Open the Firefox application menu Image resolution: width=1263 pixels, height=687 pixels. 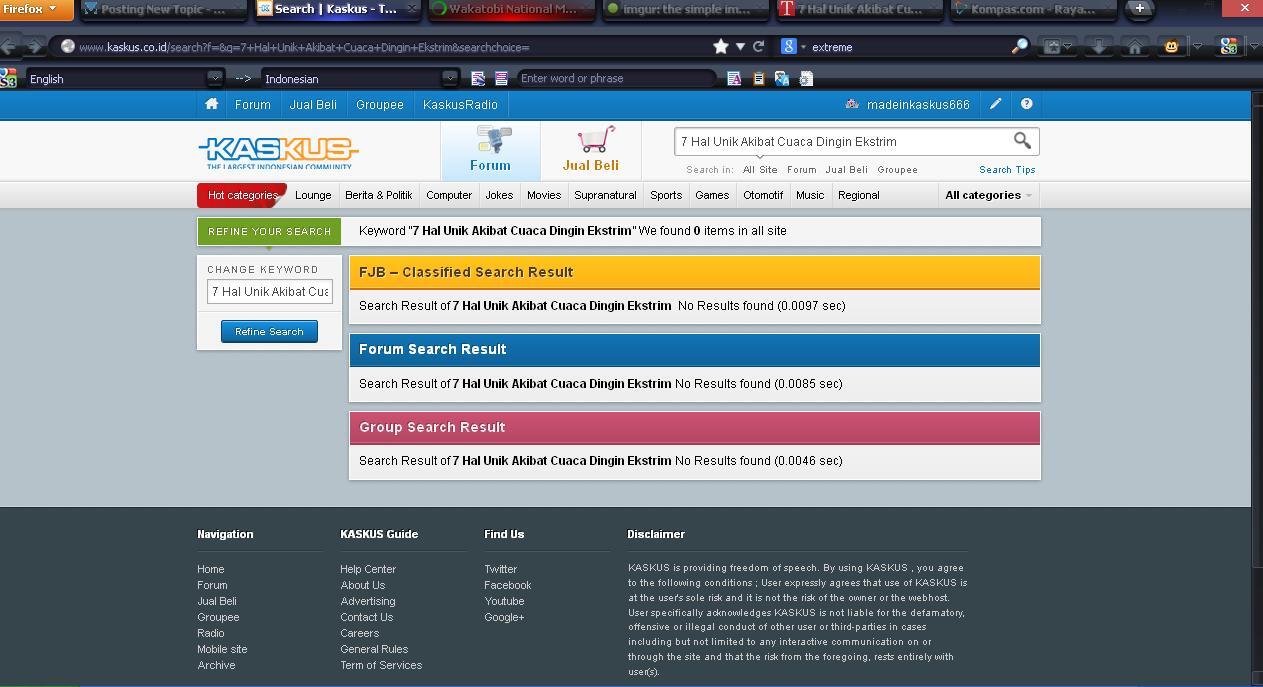(x=36, y=9)
